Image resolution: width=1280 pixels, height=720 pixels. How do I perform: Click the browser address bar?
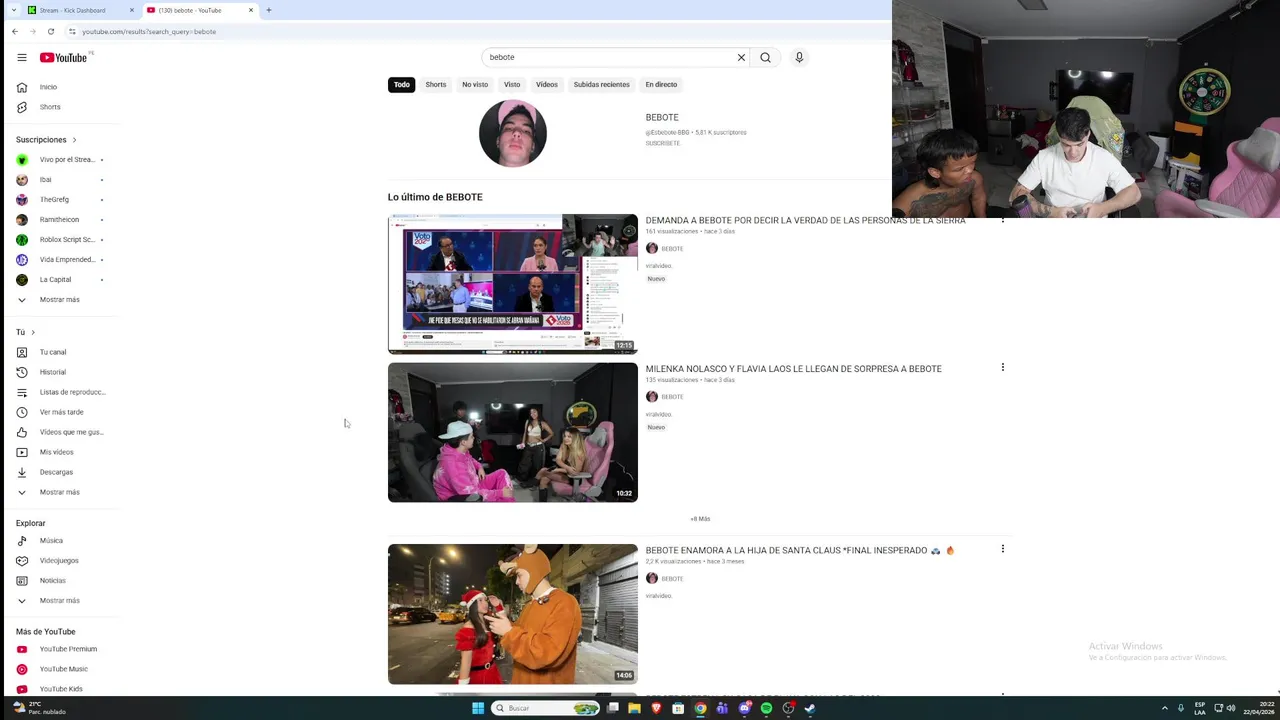coord(480,31)
